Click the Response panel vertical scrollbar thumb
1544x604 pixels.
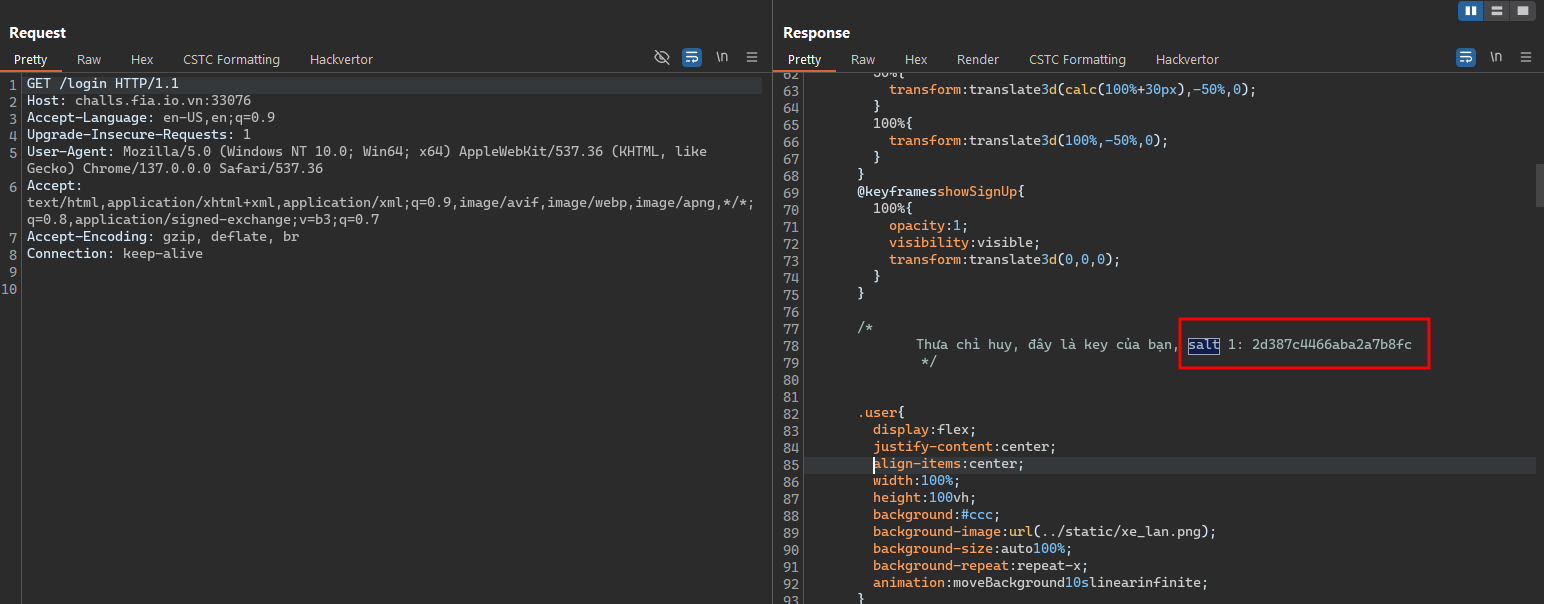tap(1539, 186)
